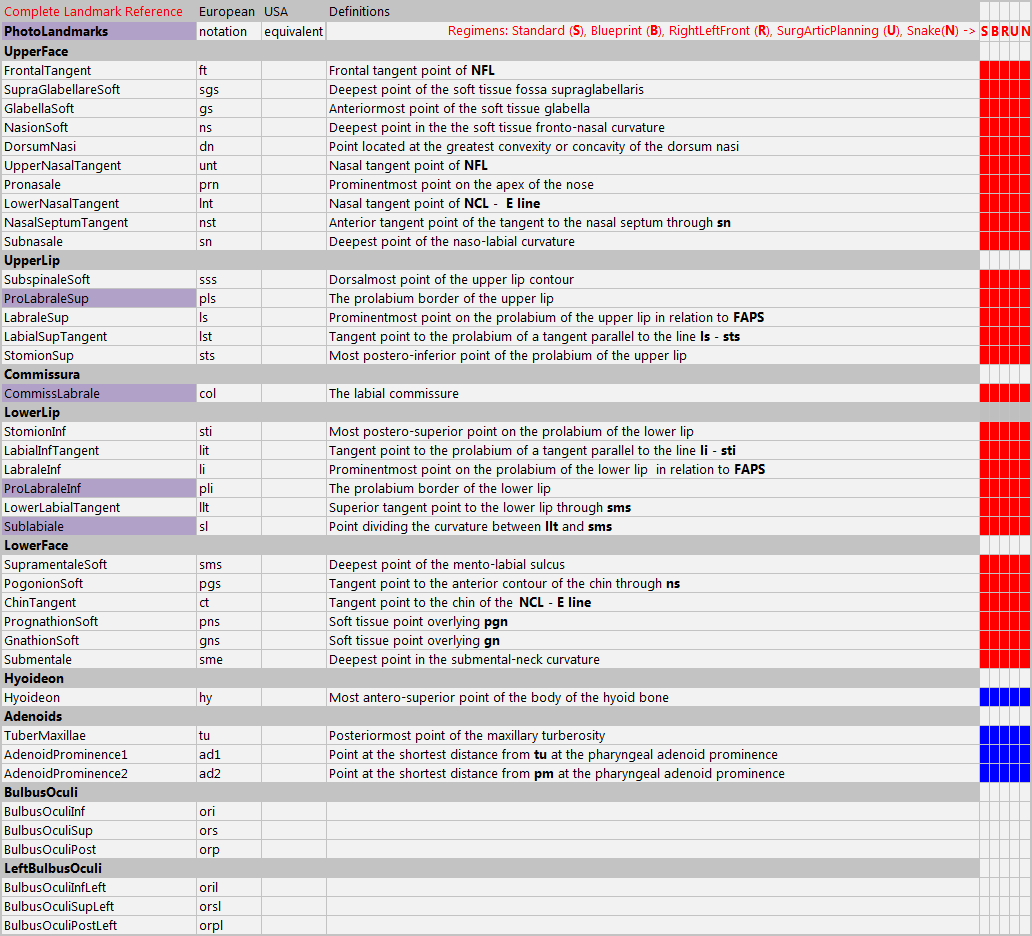The width and height of the screenshot is (1032, 936).
Task: Click the red Standard cell for Pronasale
Action: tap(984, 185)
